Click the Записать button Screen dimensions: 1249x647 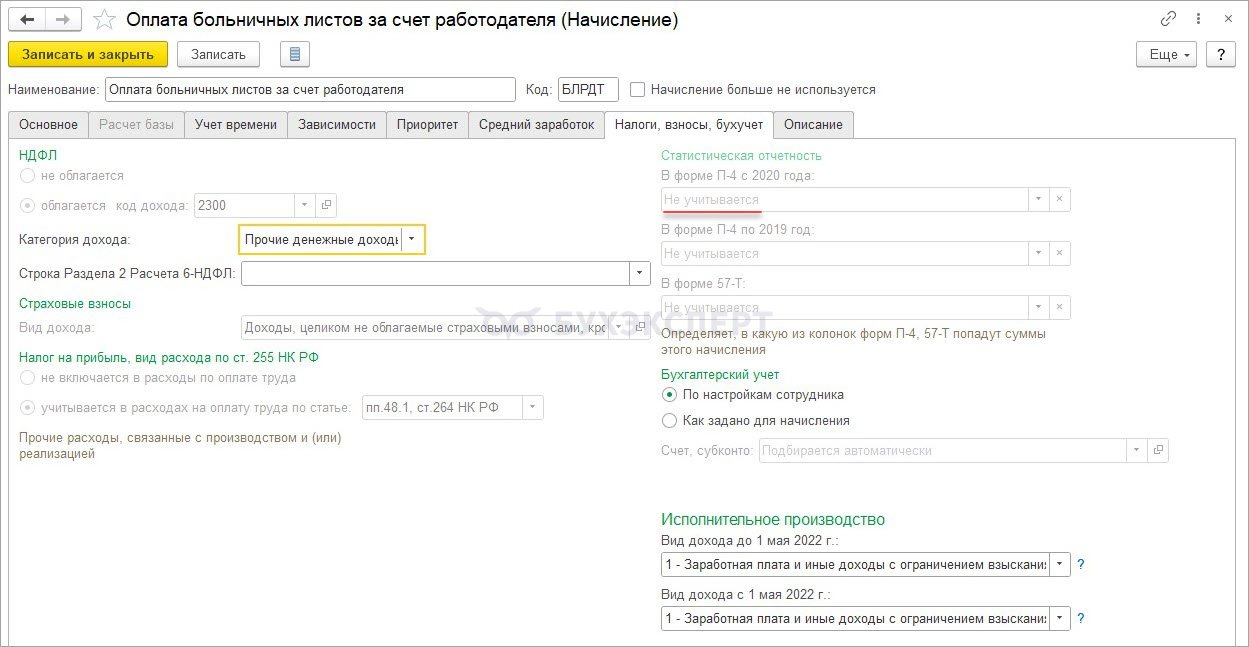[218, 54]
